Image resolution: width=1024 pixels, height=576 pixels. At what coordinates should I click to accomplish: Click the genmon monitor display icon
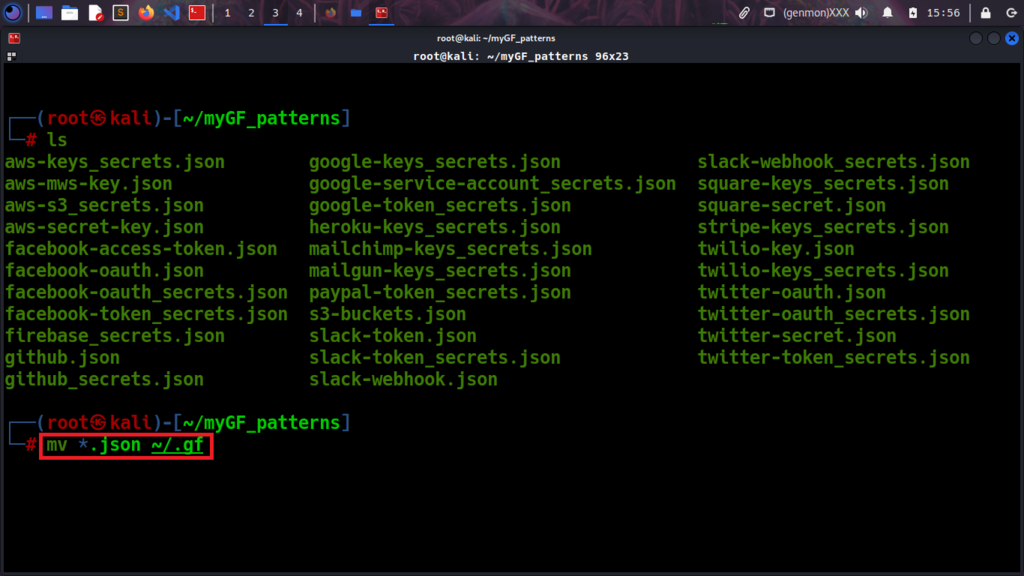[769, 13]
